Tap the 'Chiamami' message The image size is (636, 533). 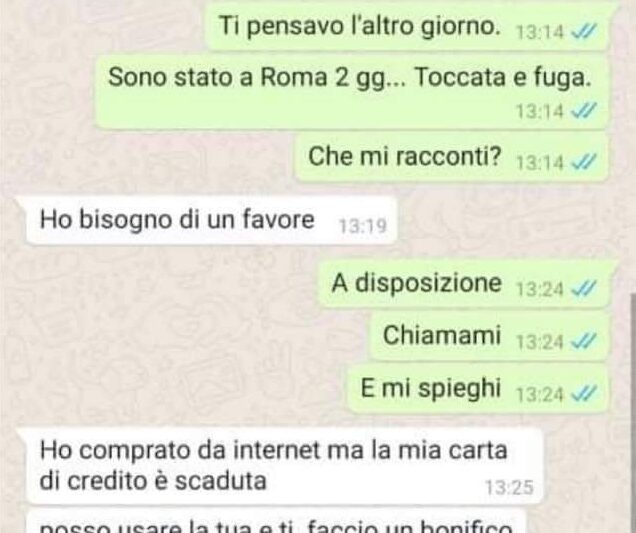(489, 337)
